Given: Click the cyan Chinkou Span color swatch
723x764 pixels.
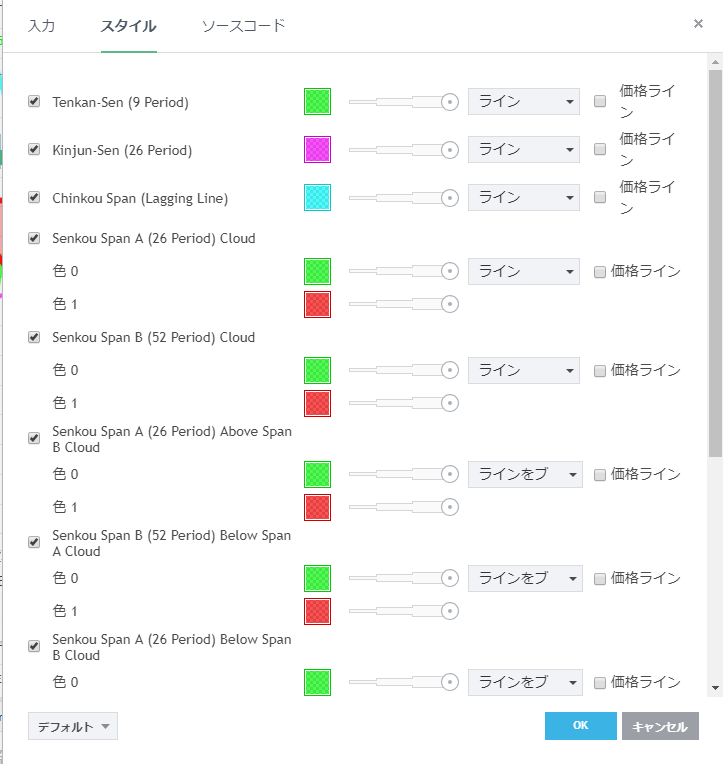Looking at the screenshot, I should 317,198.
